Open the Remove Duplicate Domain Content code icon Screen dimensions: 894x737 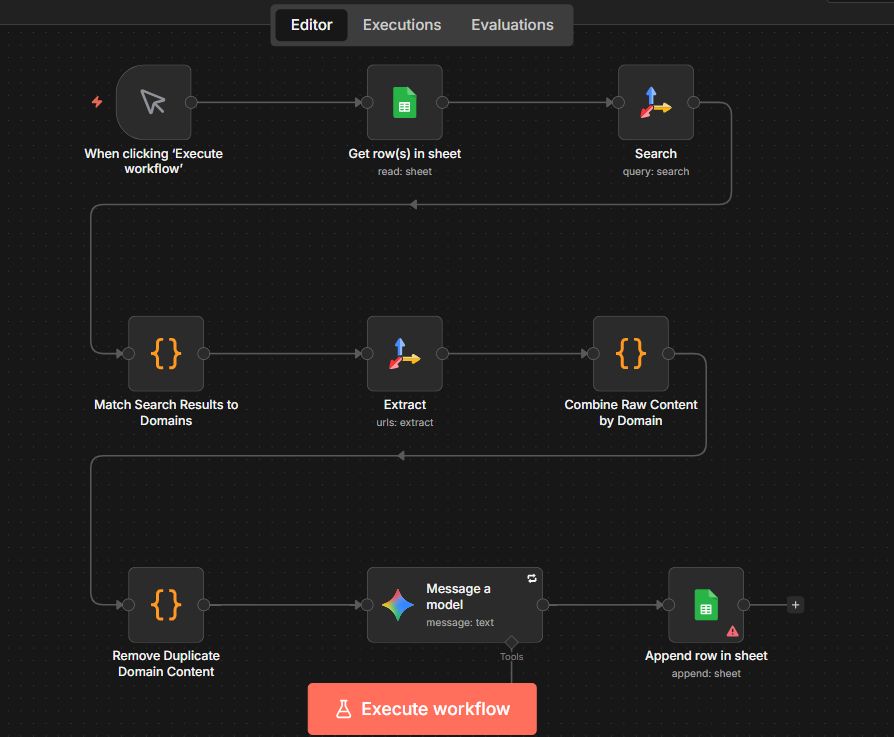click(166, 604)
